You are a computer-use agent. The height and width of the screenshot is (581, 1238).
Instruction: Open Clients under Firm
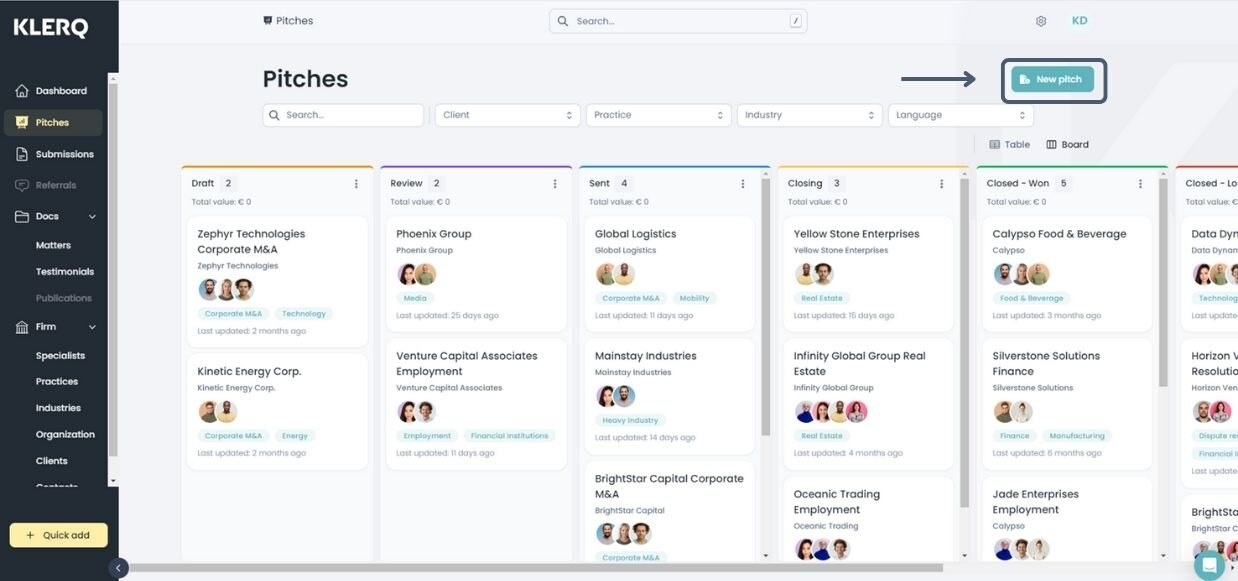52,461
